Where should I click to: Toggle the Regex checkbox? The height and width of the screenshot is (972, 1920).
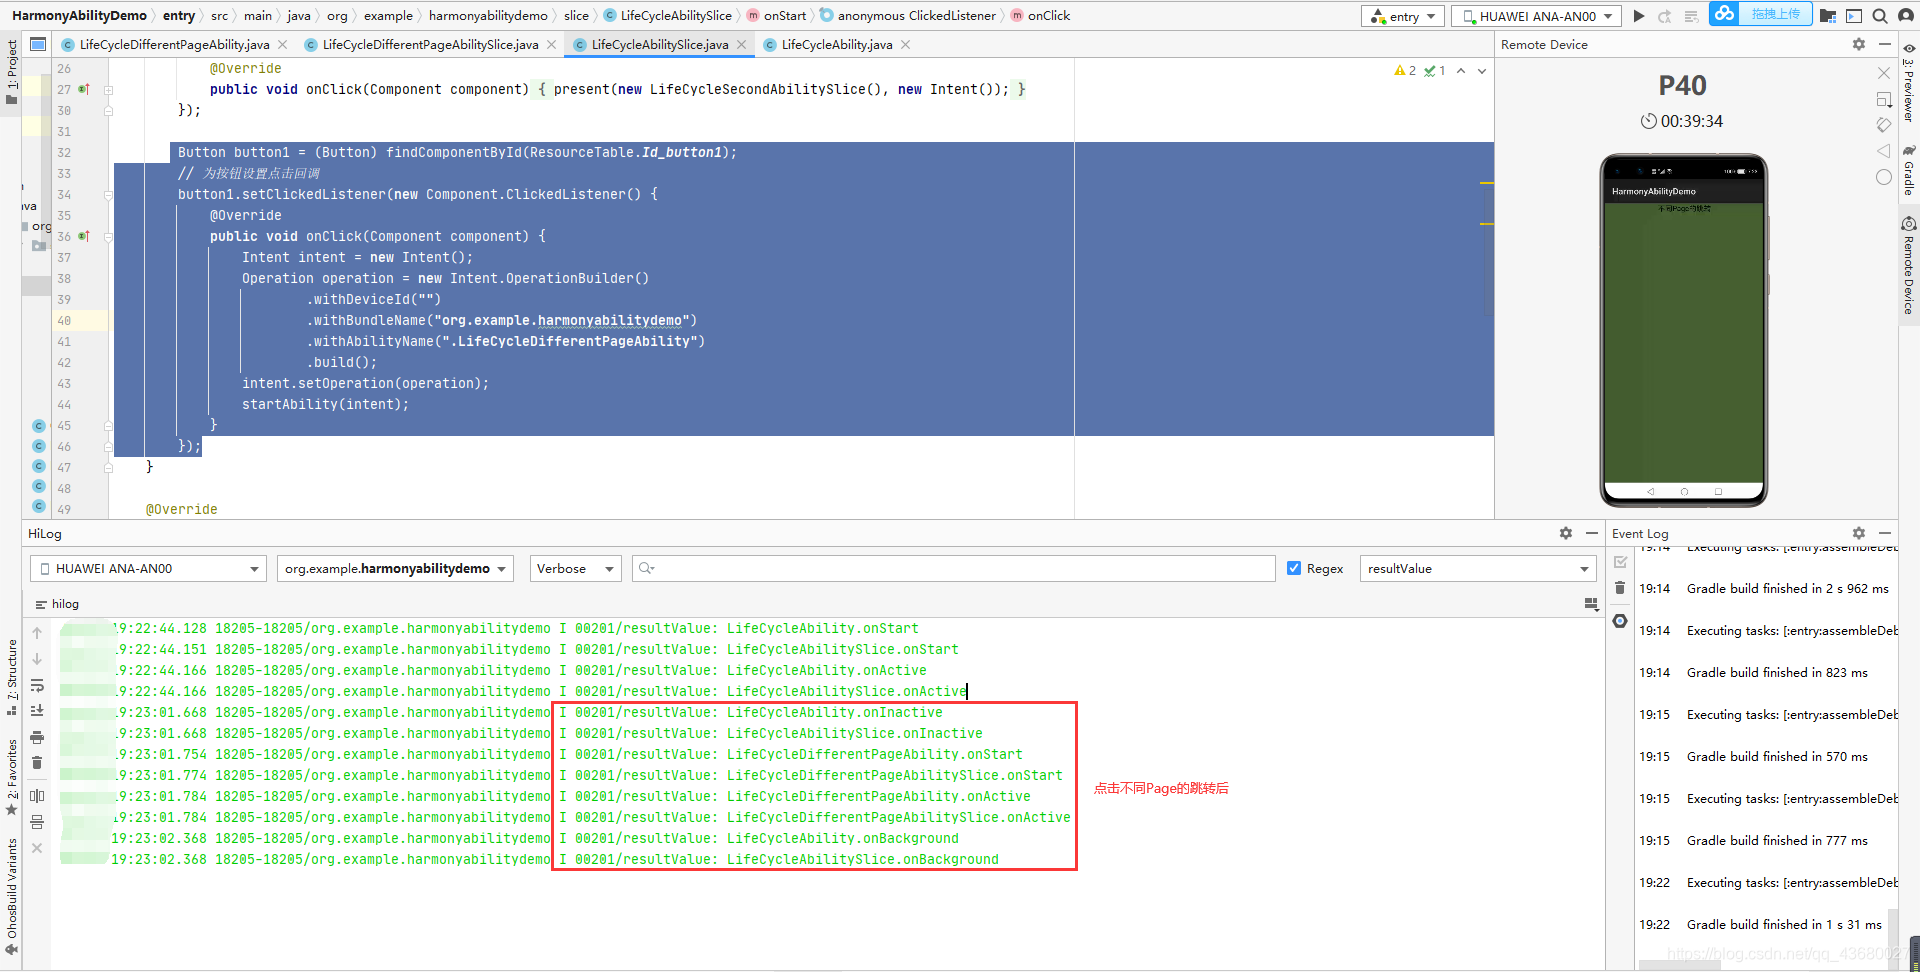[x=1294, y=568]
